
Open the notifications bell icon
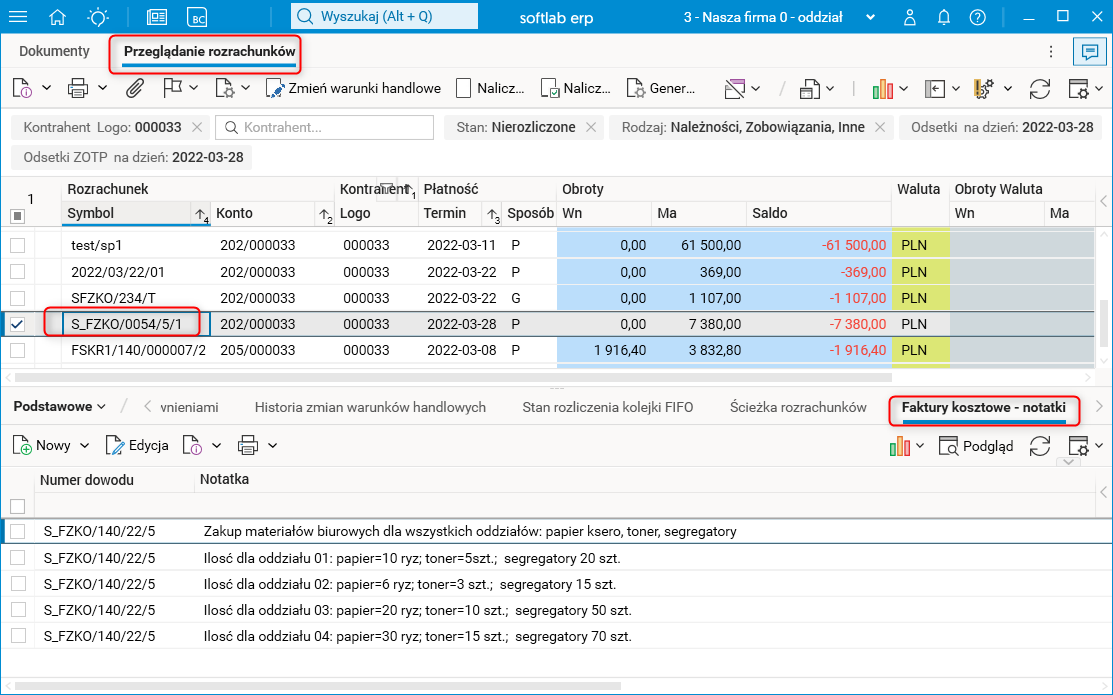click(x=943, y=17)
